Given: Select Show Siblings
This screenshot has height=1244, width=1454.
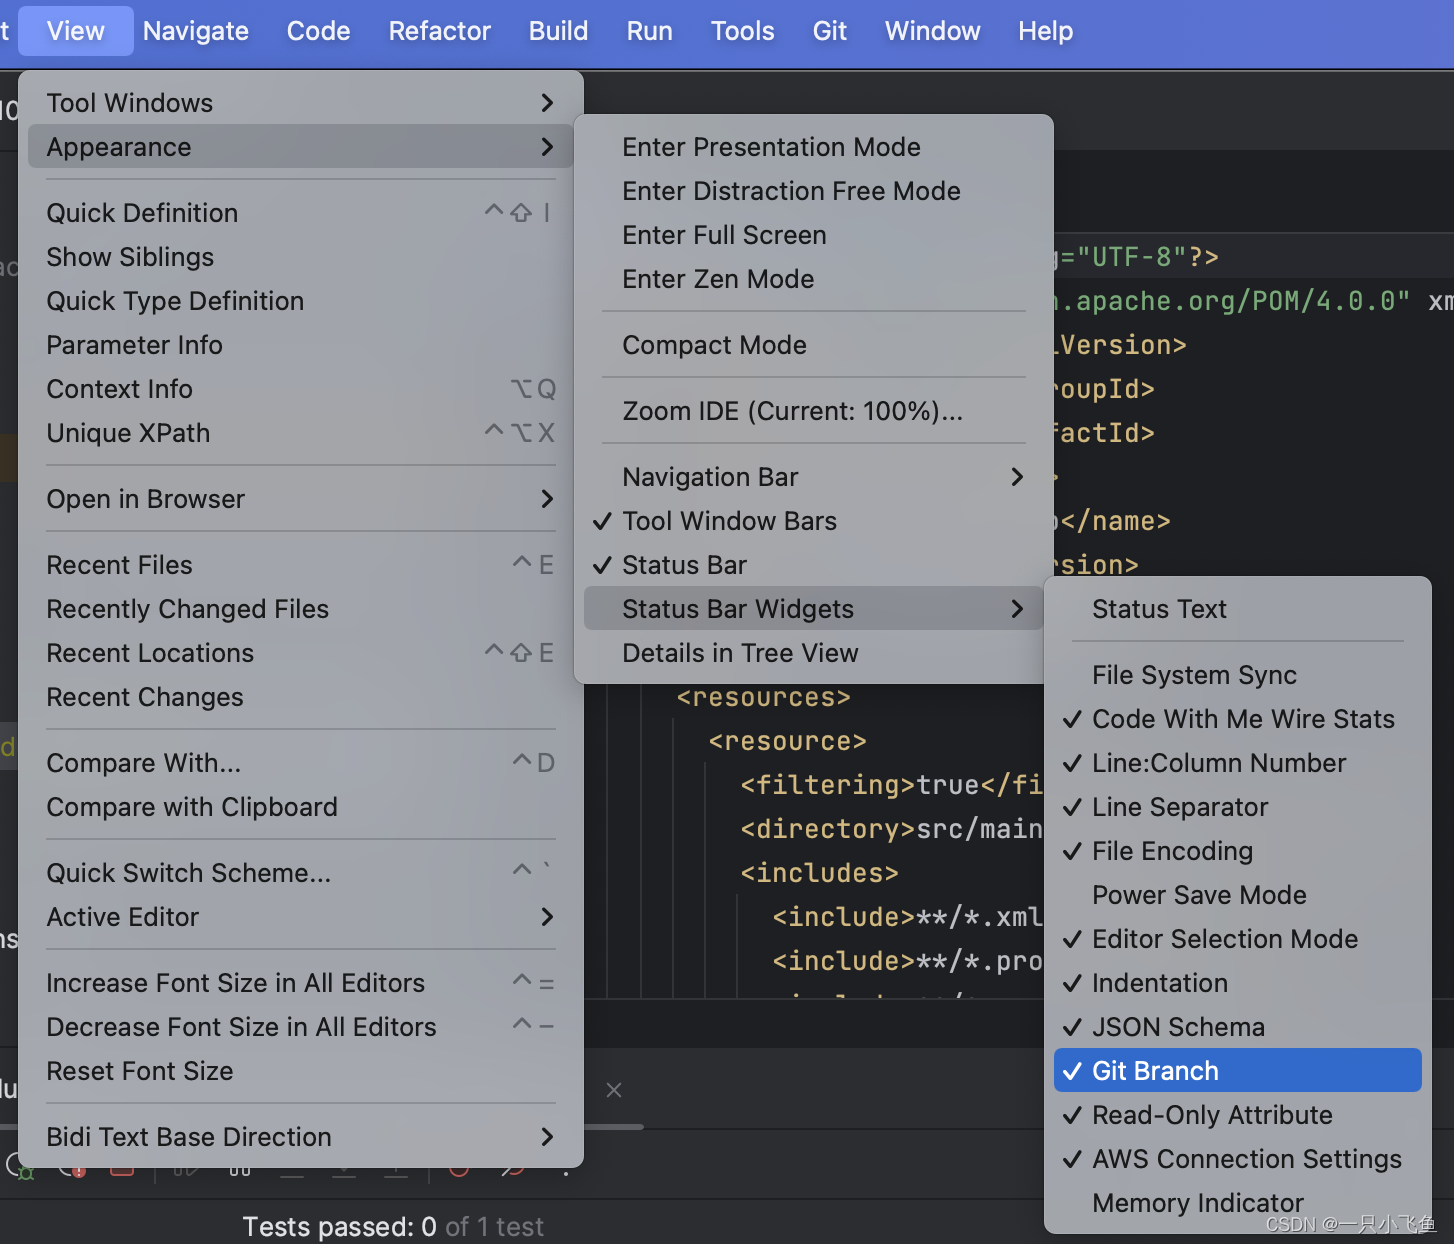Looking at the screenshot, I should 300,257.
